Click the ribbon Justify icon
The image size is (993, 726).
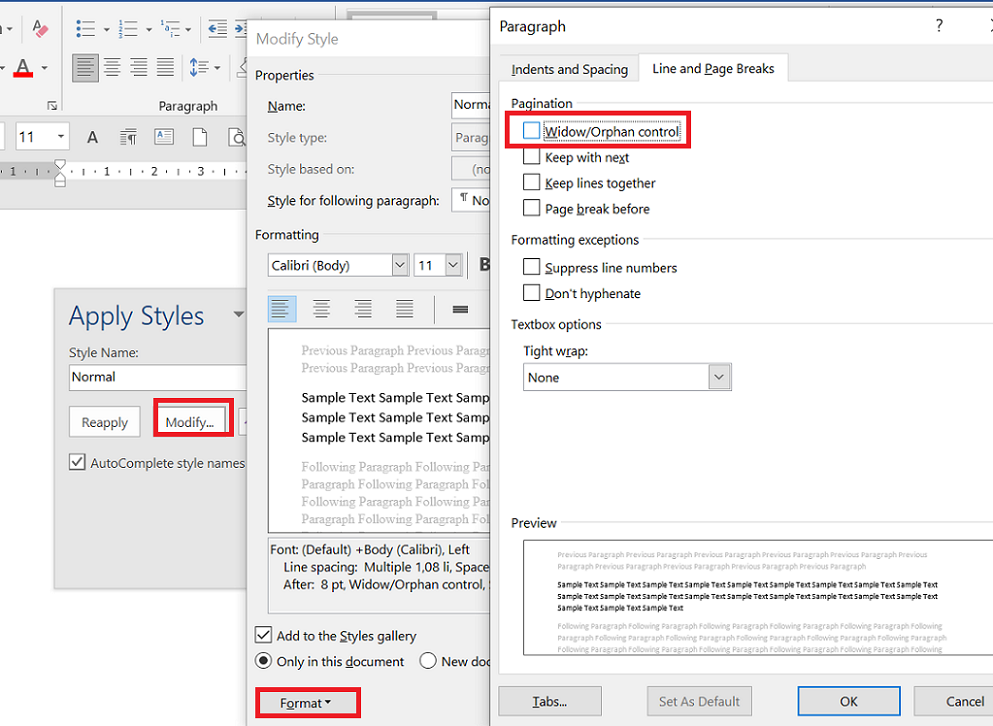tap(165, 67)
